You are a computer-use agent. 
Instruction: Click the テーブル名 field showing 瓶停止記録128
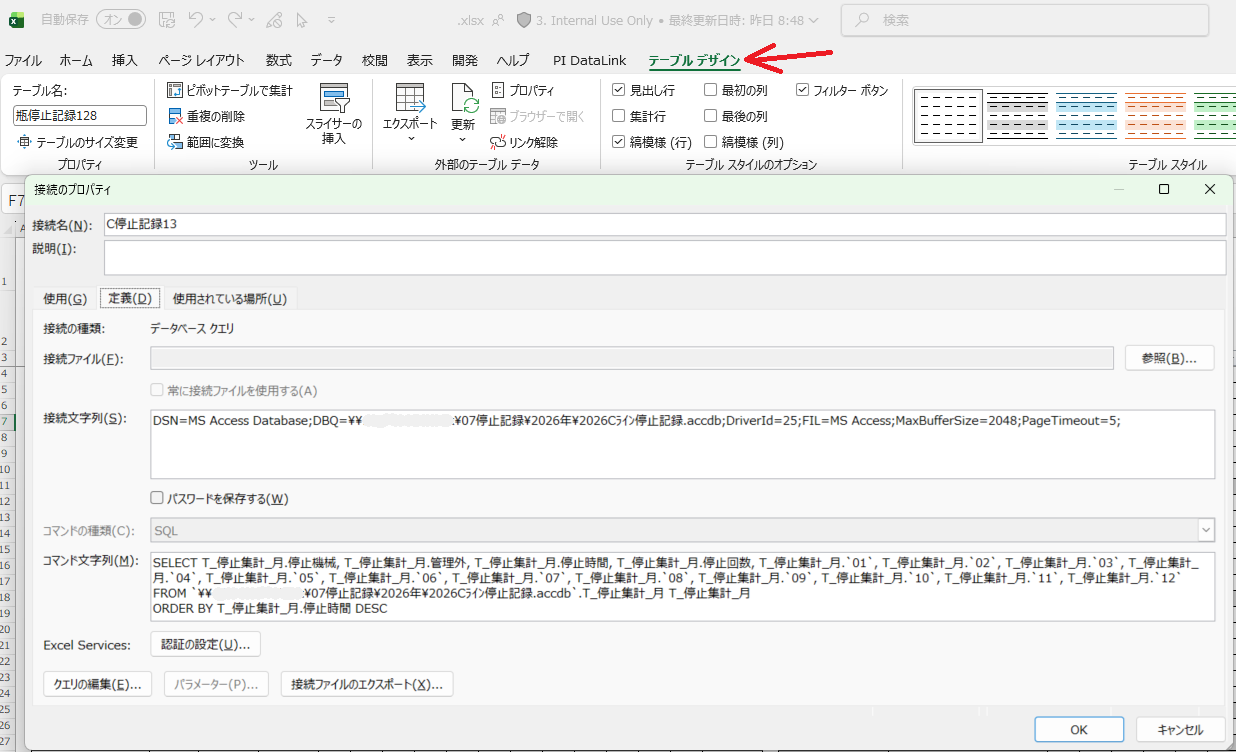click(x=80, y=115)
